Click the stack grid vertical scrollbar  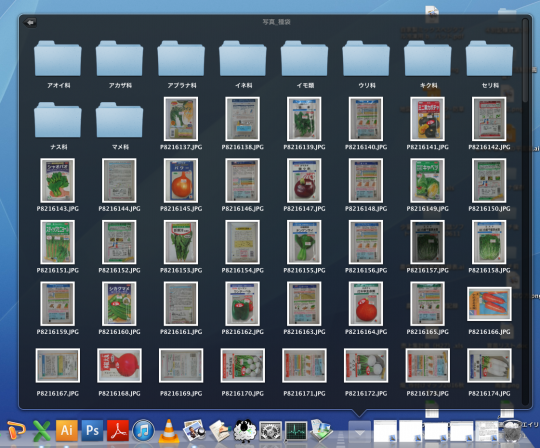pos(525,60)
